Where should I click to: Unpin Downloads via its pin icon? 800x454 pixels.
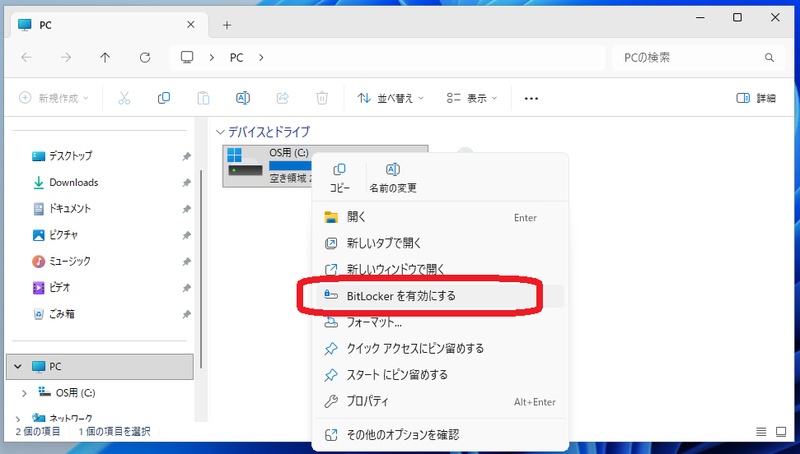187,183
